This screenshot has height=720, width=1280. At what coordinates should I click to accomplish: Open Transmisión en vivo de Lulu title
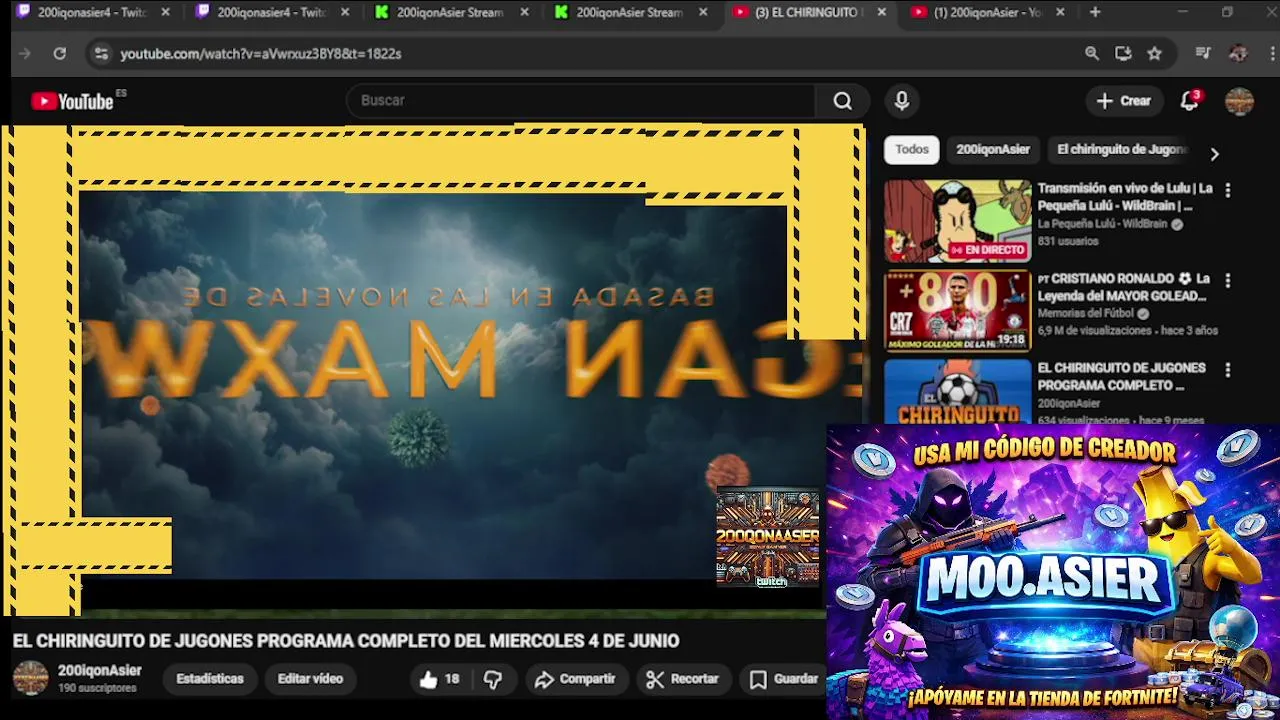point(1125,197)
